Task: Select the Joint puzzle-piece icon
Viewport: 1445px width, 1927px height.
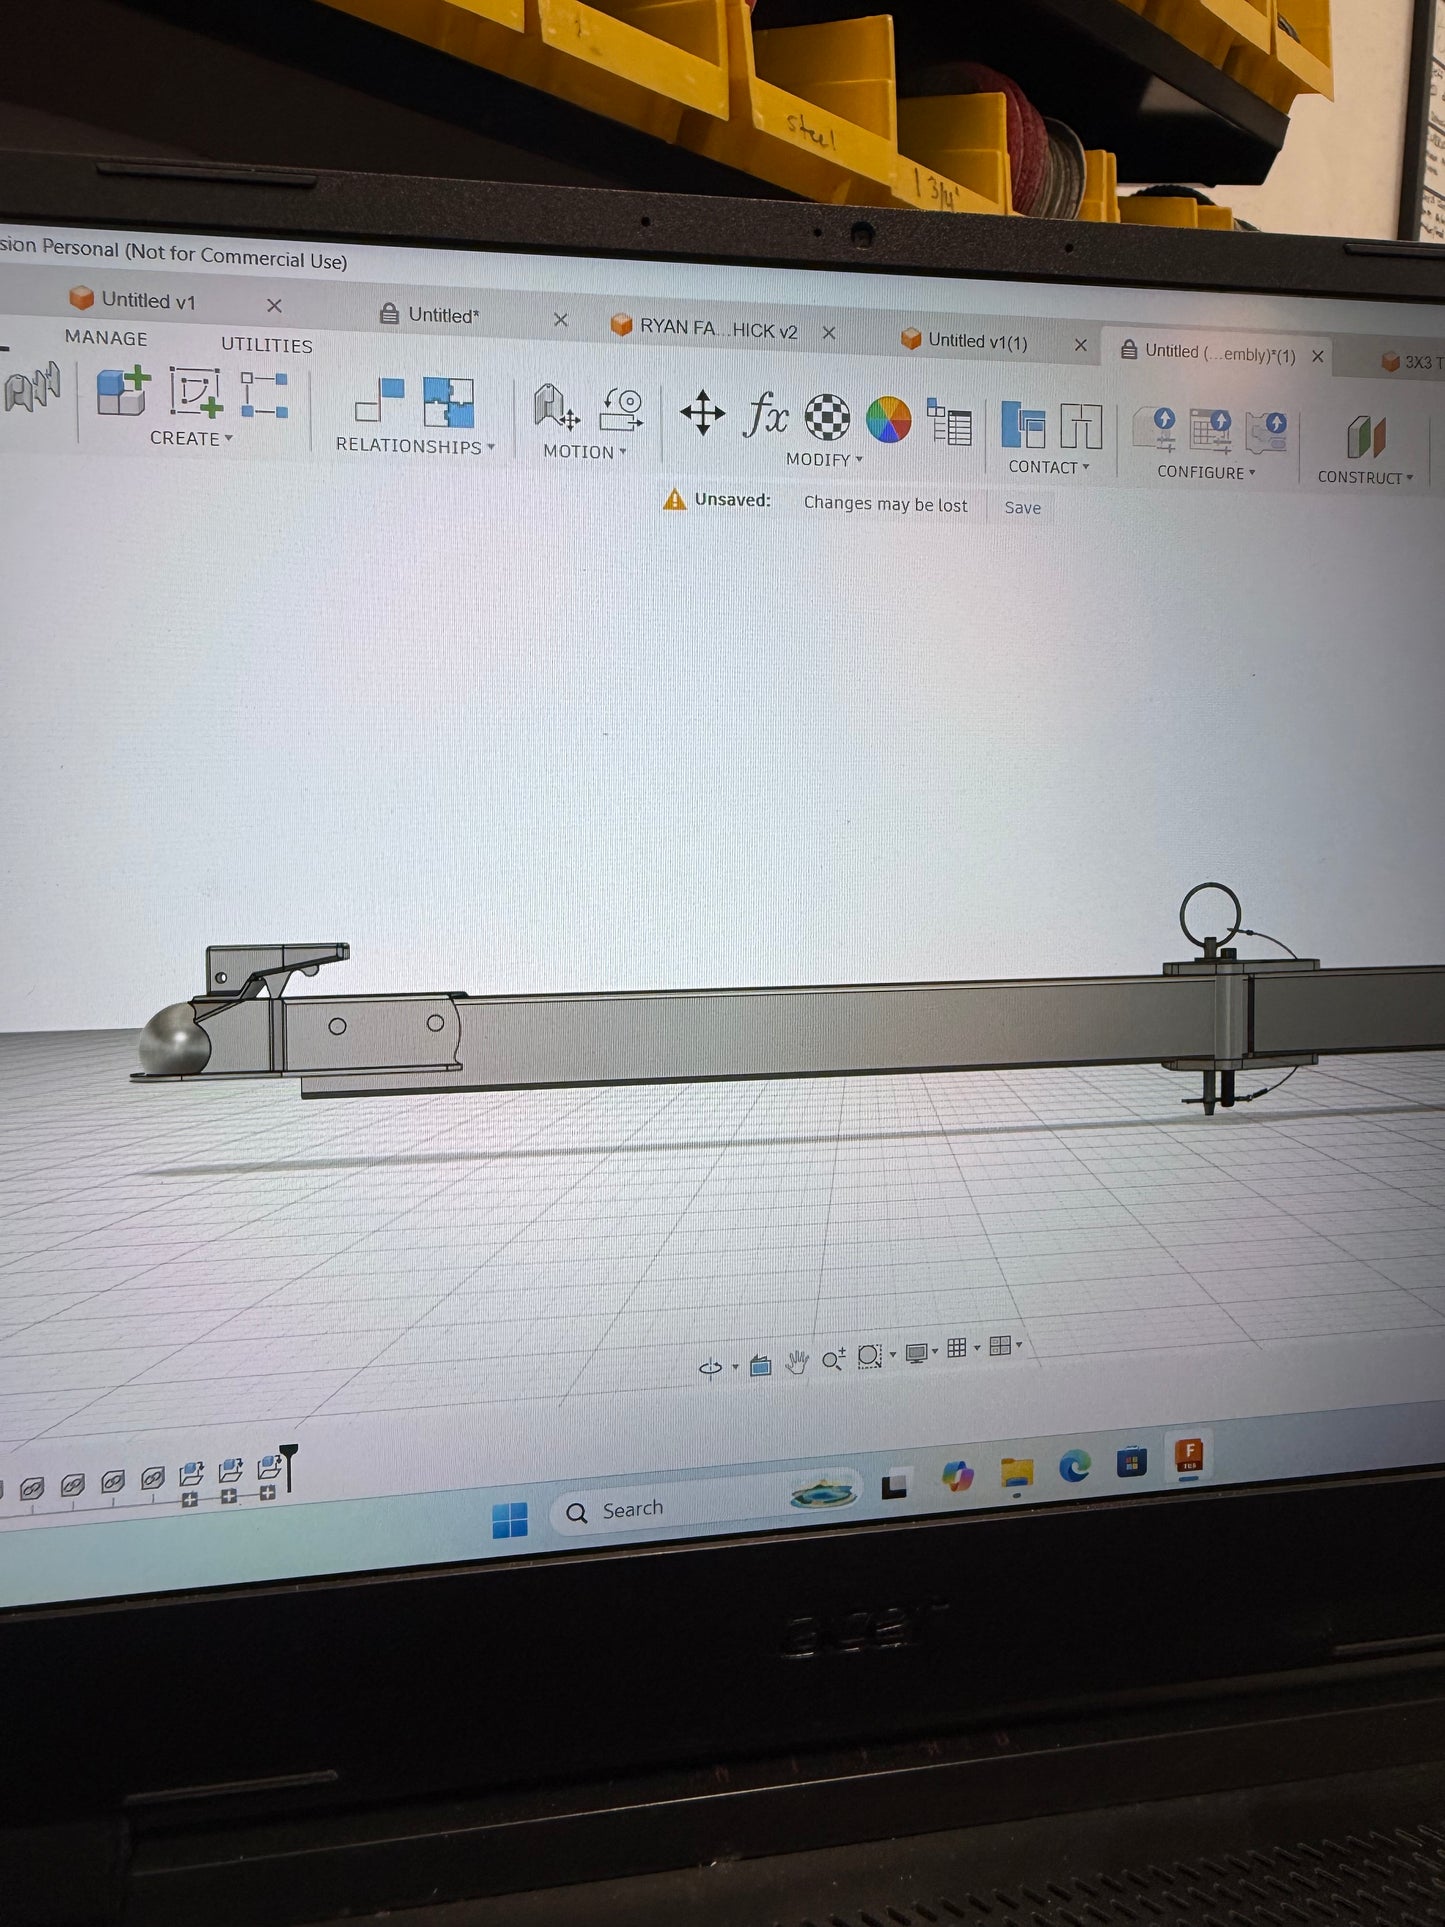Action: pyautogui.click(x=448, y=402)
